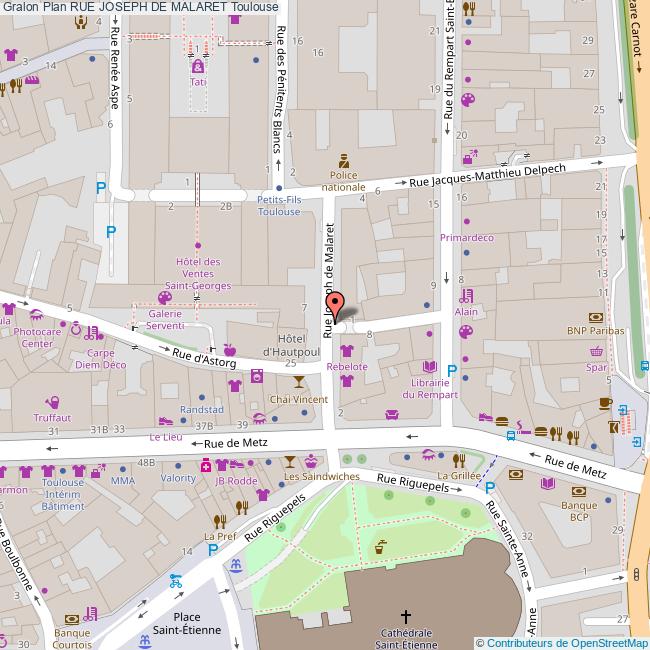650x650 pixels.
Task: Click the Rebelote clothing shop icon
Action: 347,351
